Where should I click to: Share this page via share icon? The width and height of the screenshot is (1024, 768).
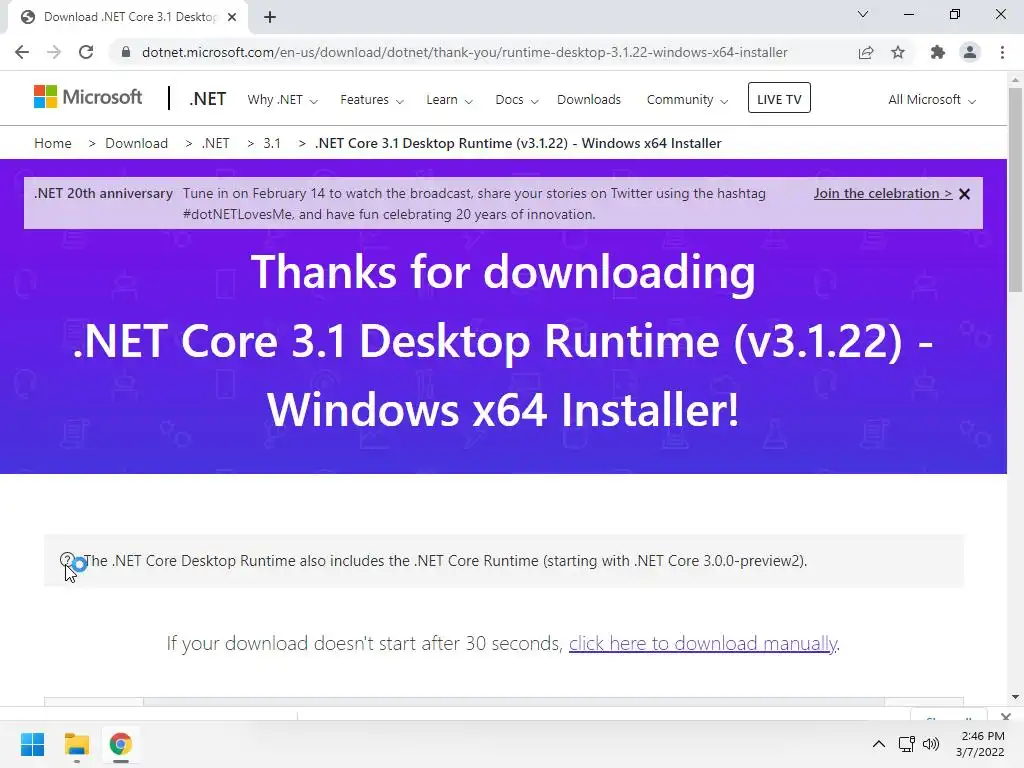click(866, 52)
